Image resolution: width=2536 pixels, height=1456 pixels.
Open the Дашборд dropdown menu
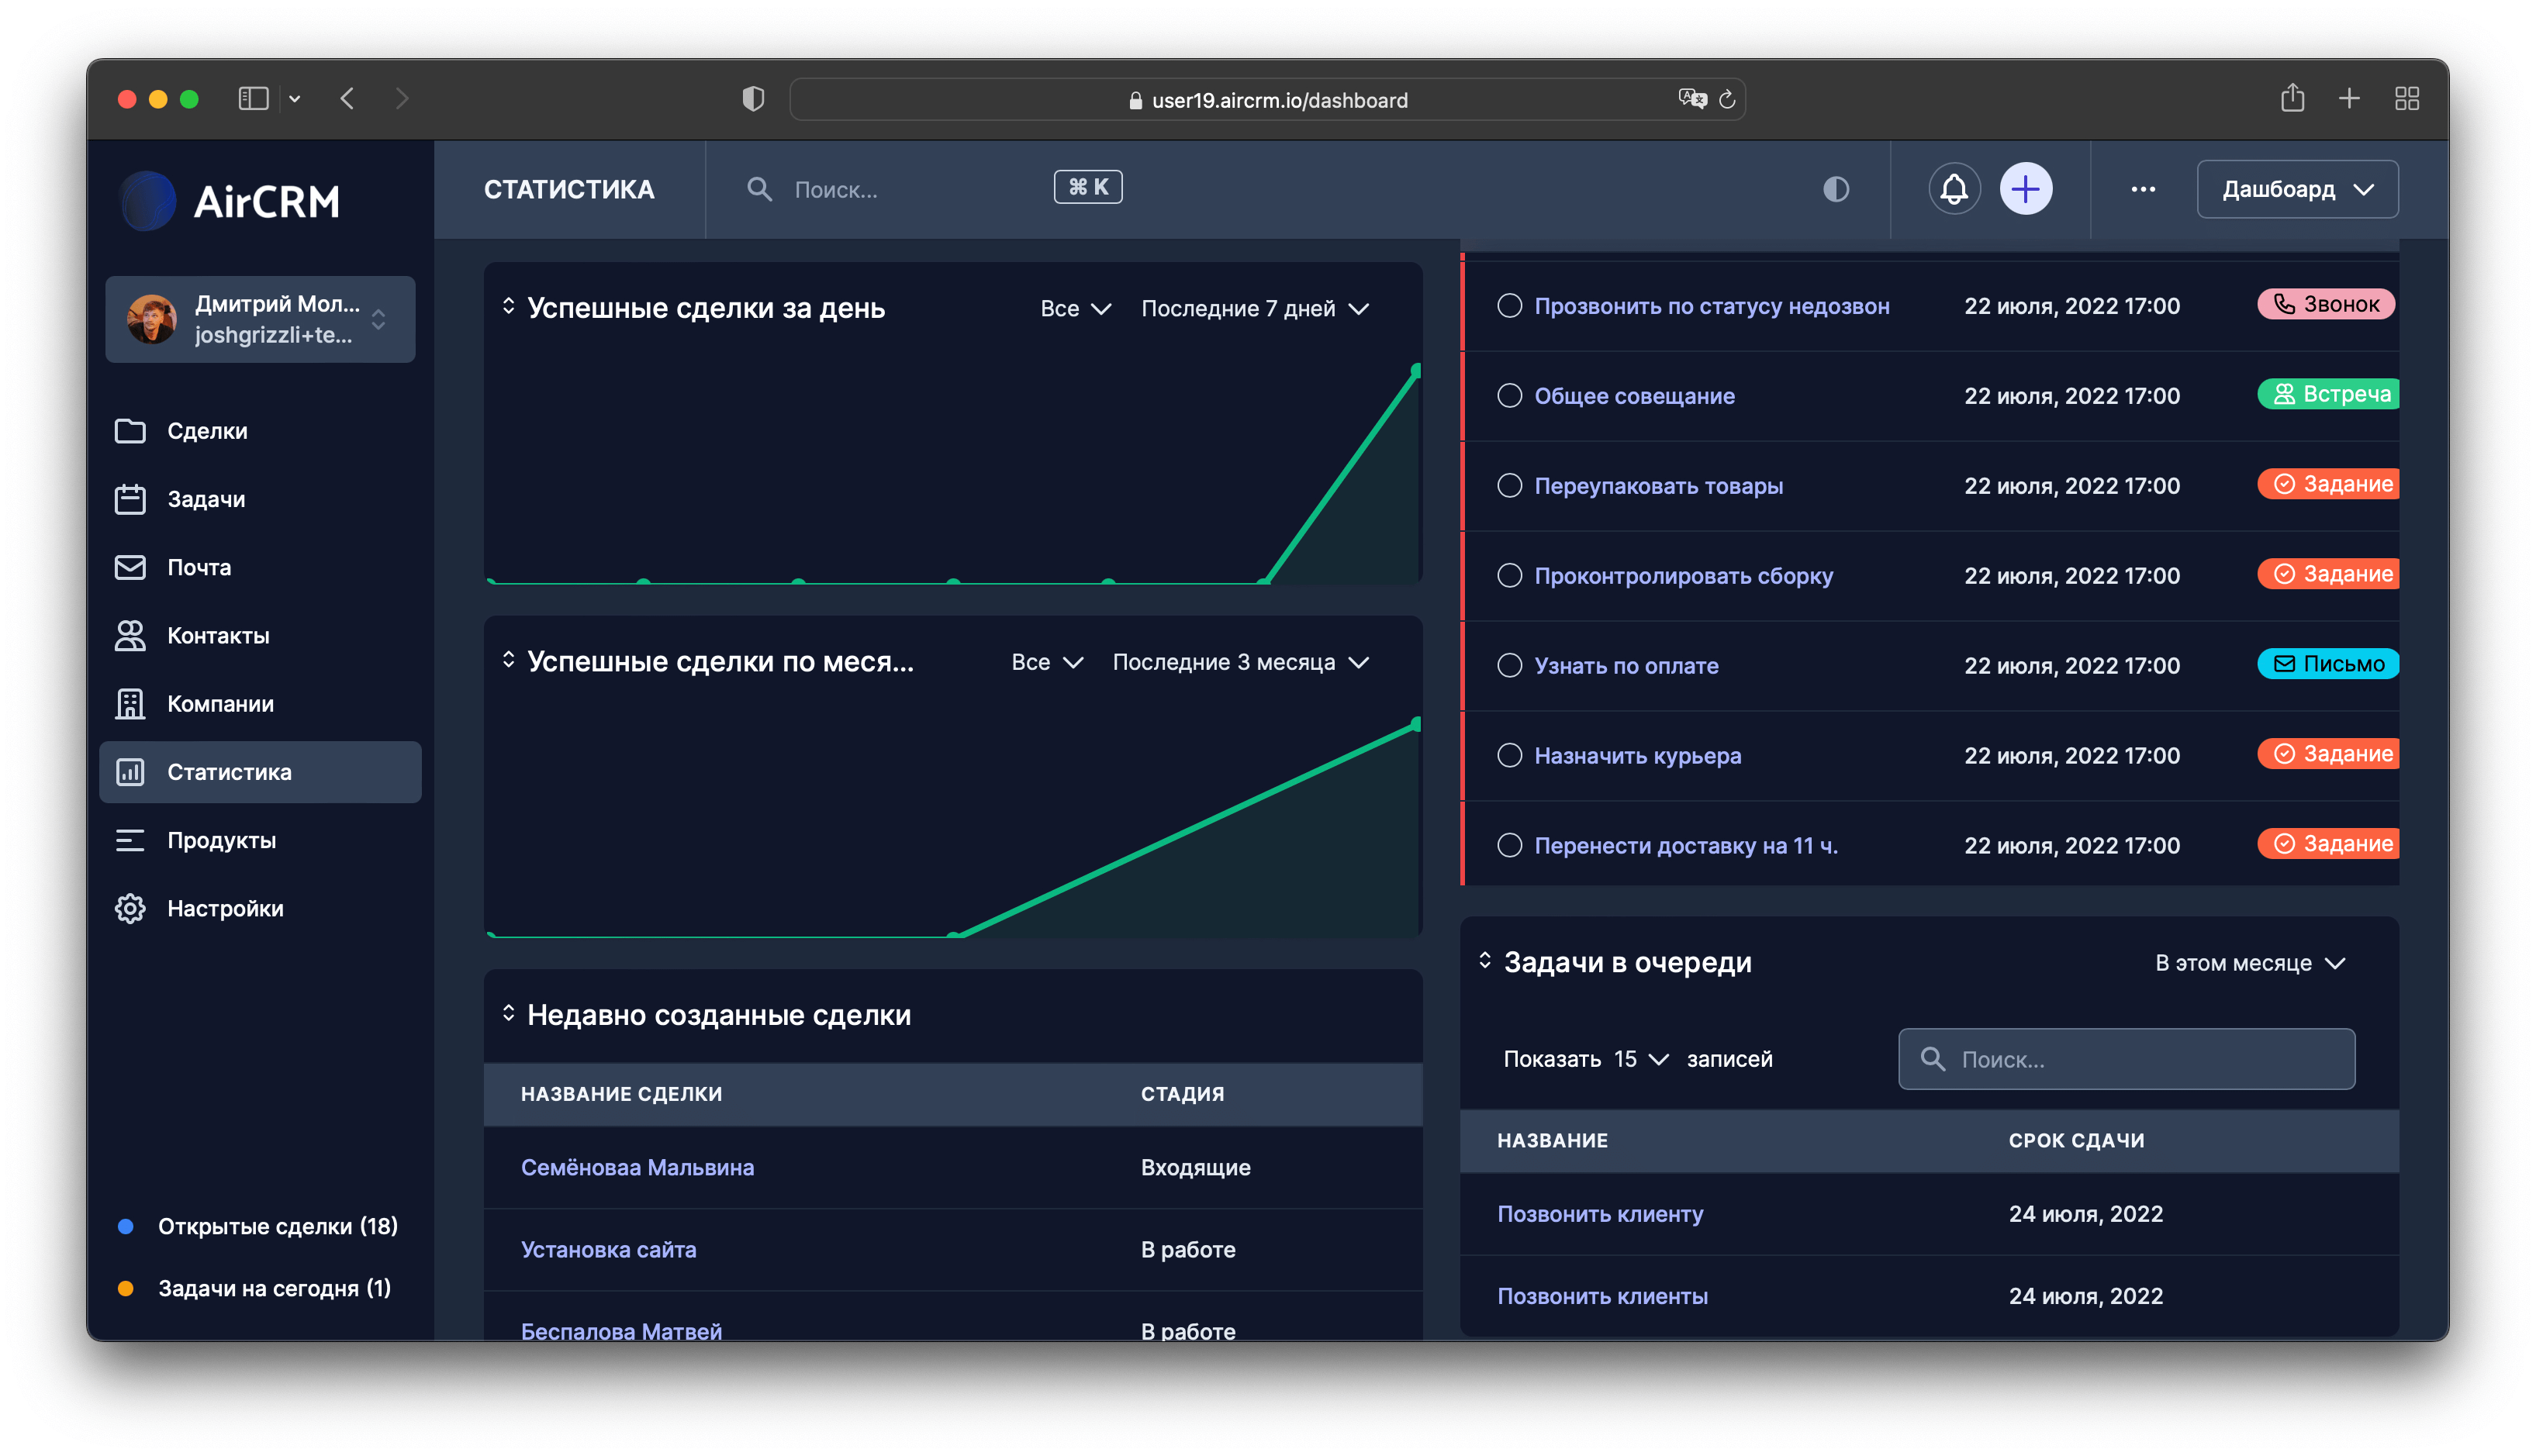pyautogui.click(x=2296, y=189)
